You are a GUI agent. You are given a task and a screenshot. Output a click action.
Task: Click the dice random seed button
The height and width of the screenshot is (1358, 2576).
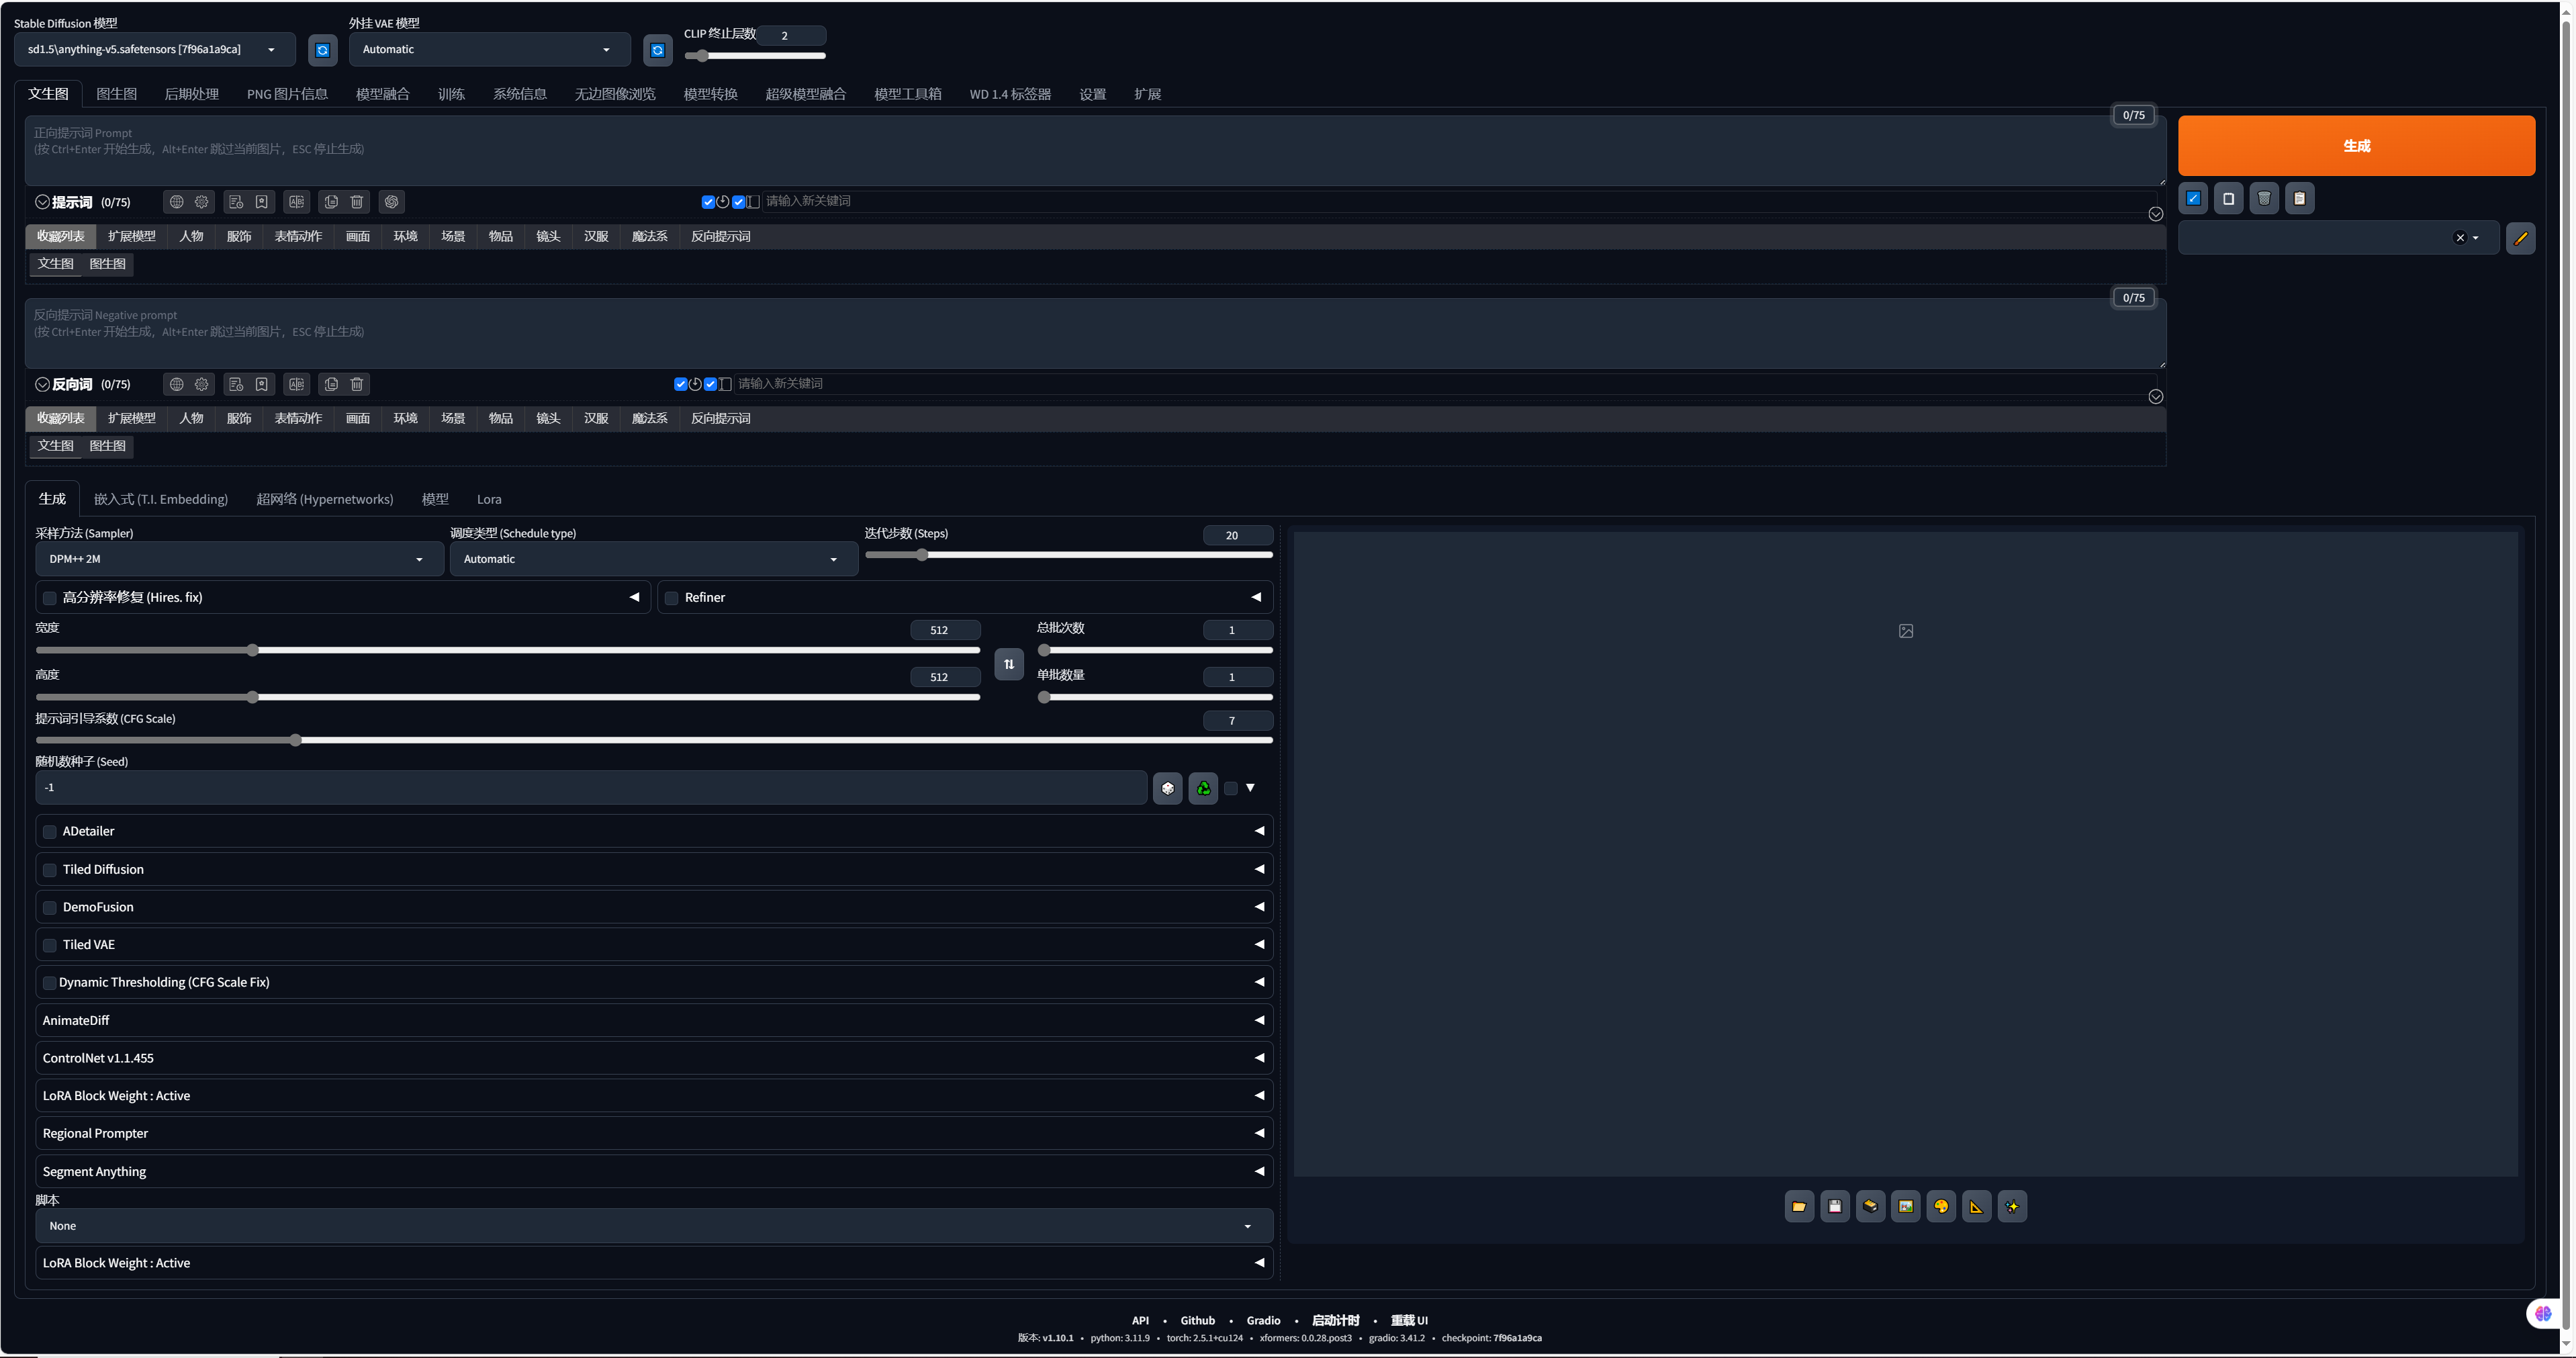point(1167,788)
